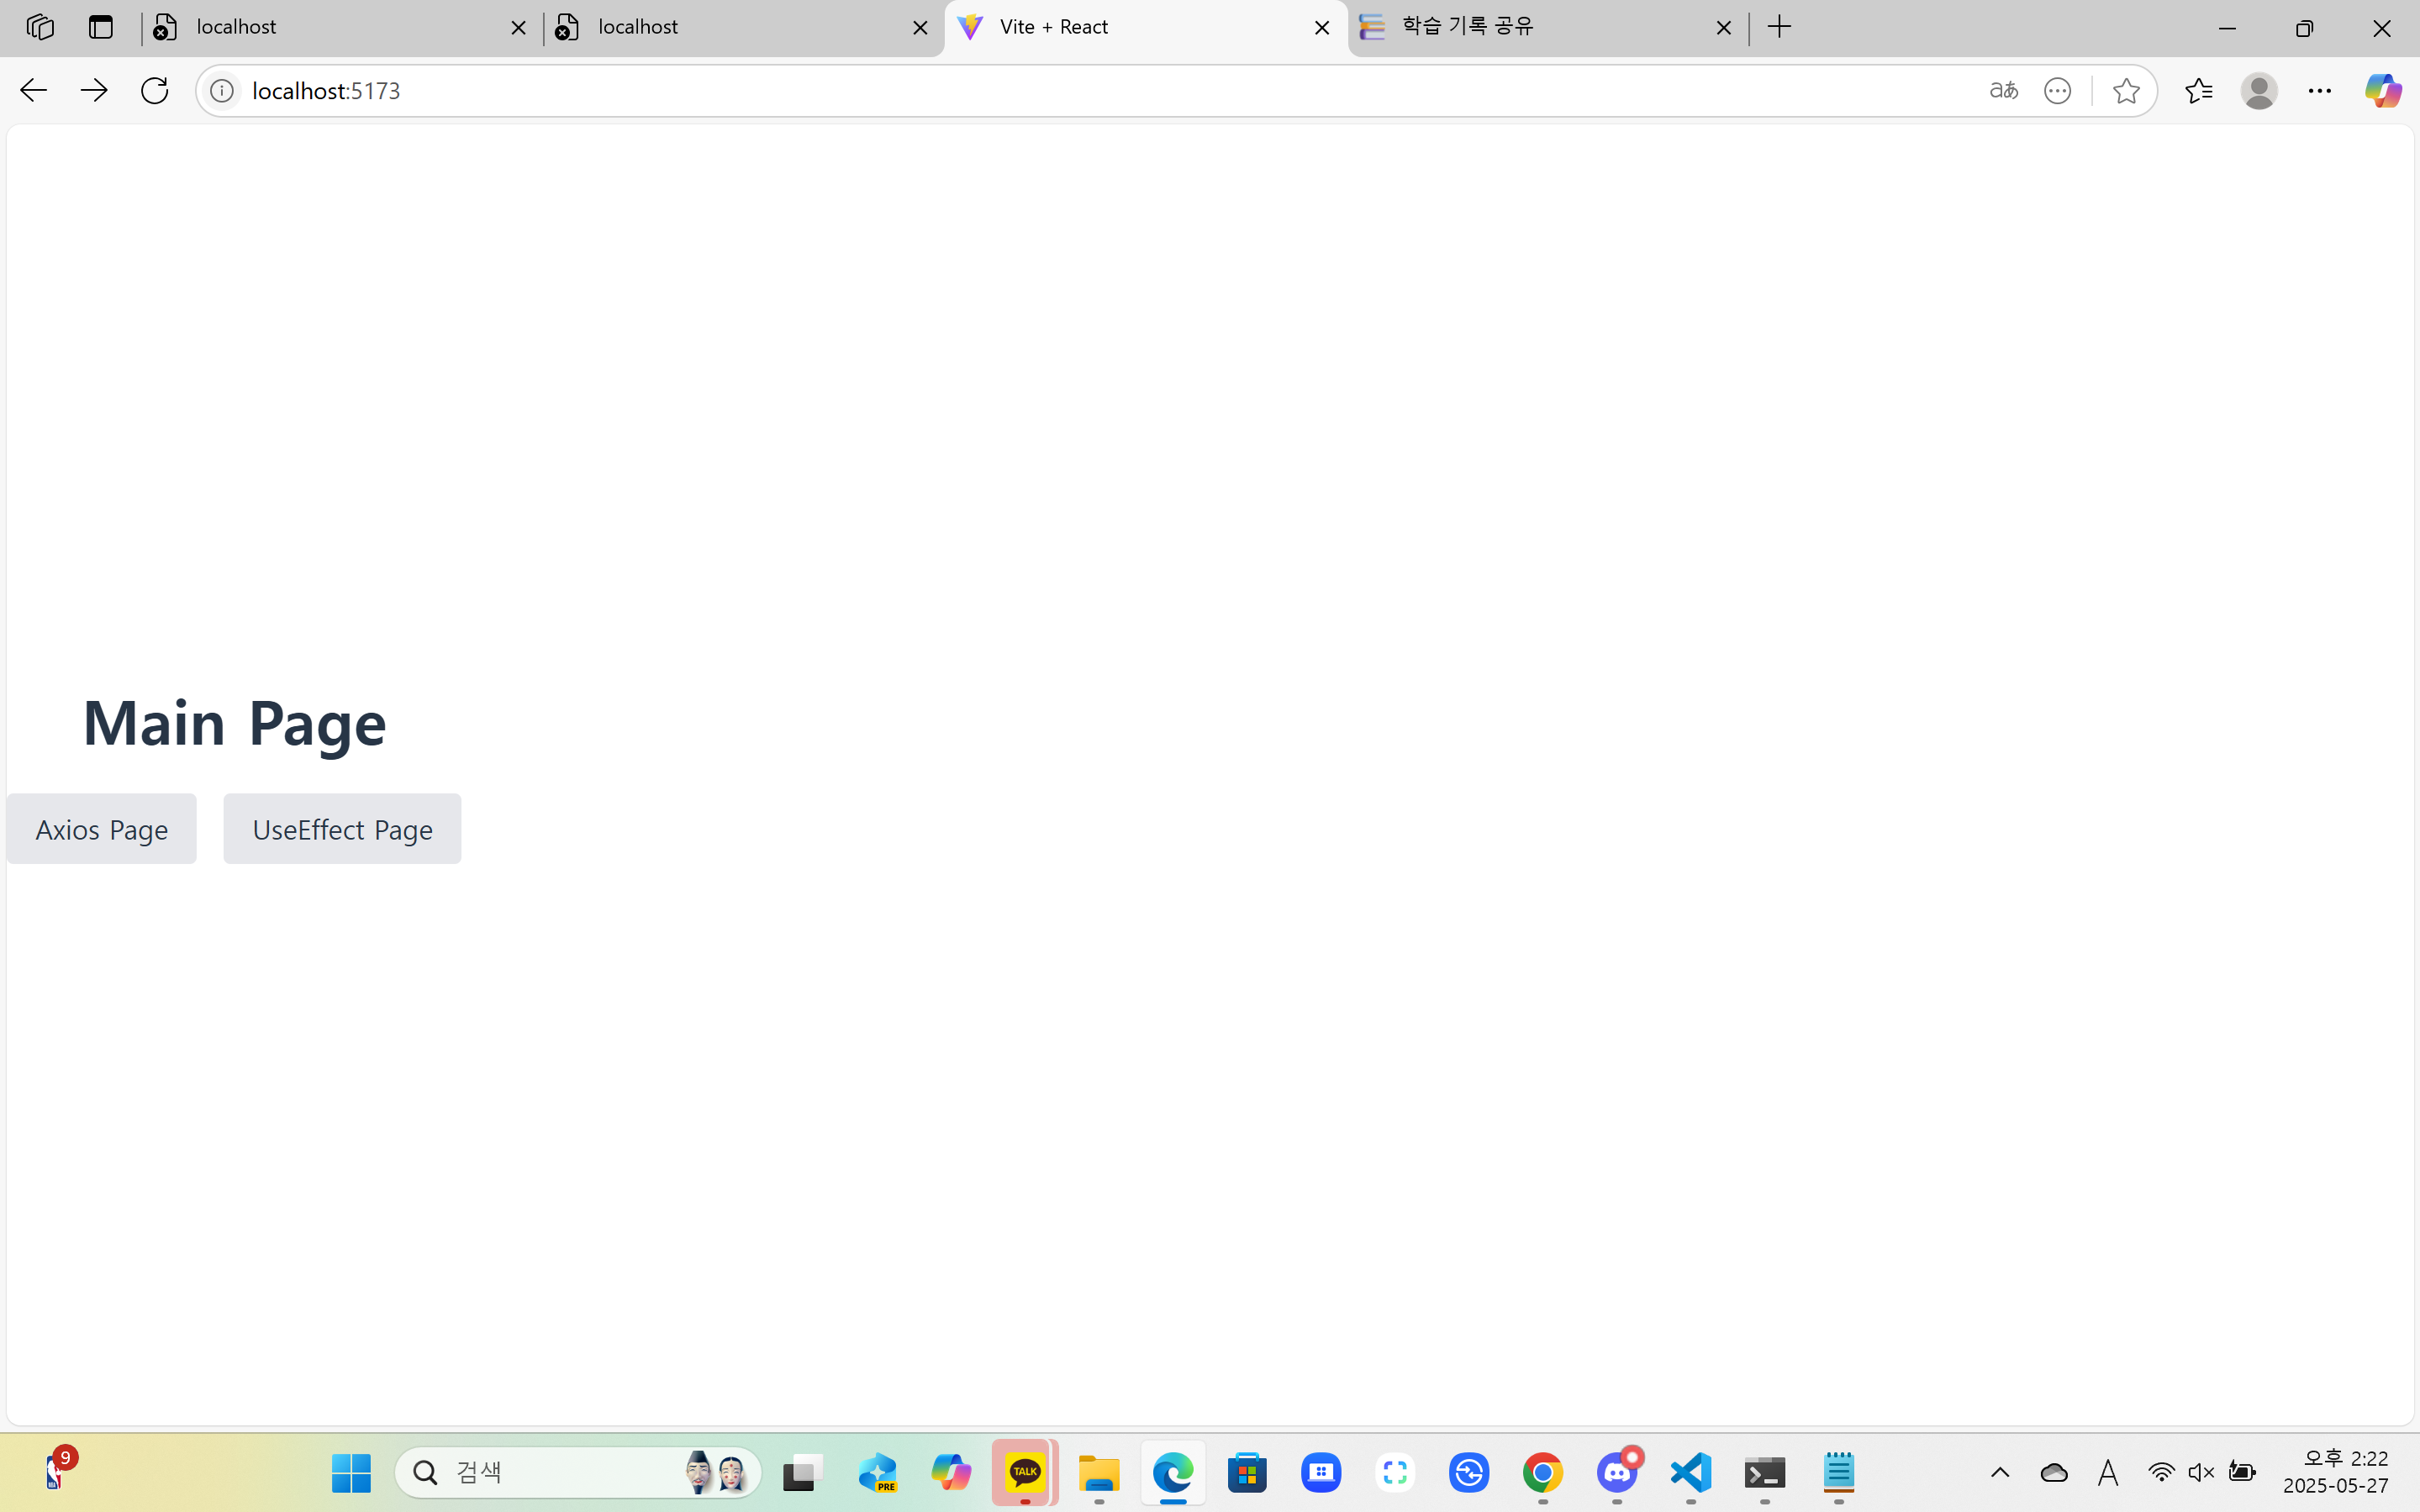Open the translate page icon
The height and width of the screenshot is (1512, 2420).
[2003, 91]
